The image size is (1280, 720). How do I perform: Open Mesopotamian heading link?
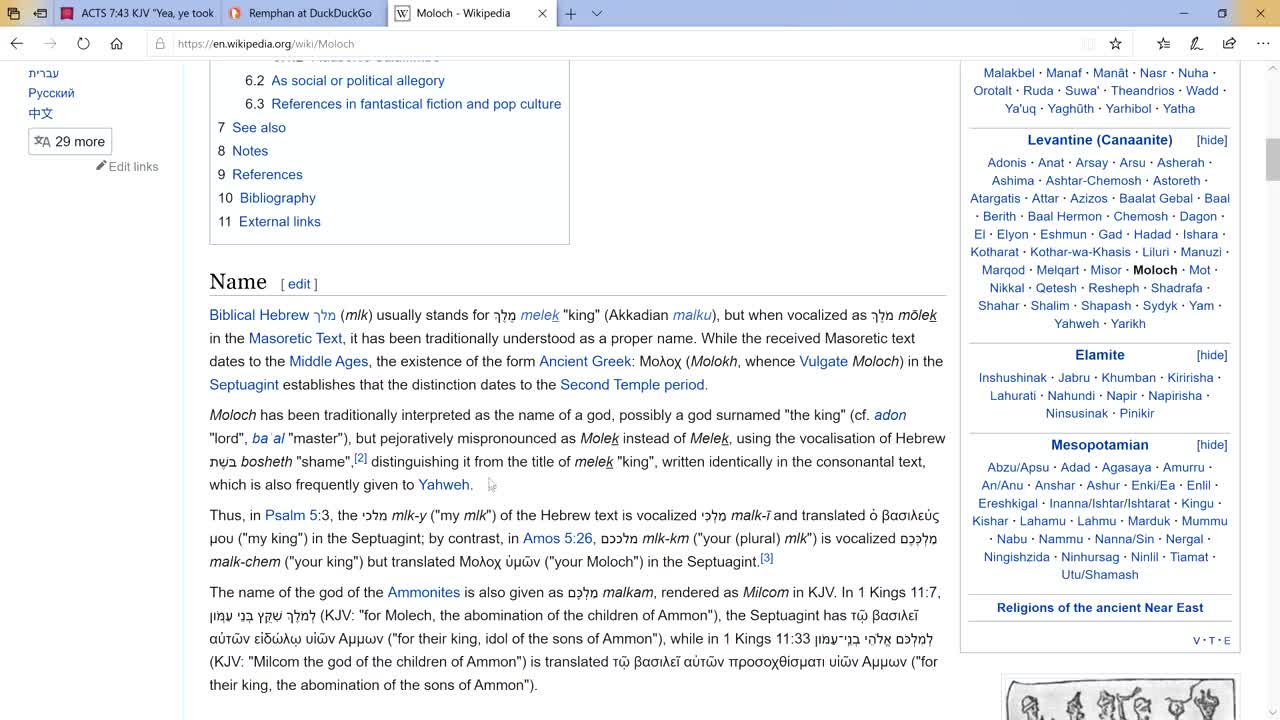coord(1099,445)
